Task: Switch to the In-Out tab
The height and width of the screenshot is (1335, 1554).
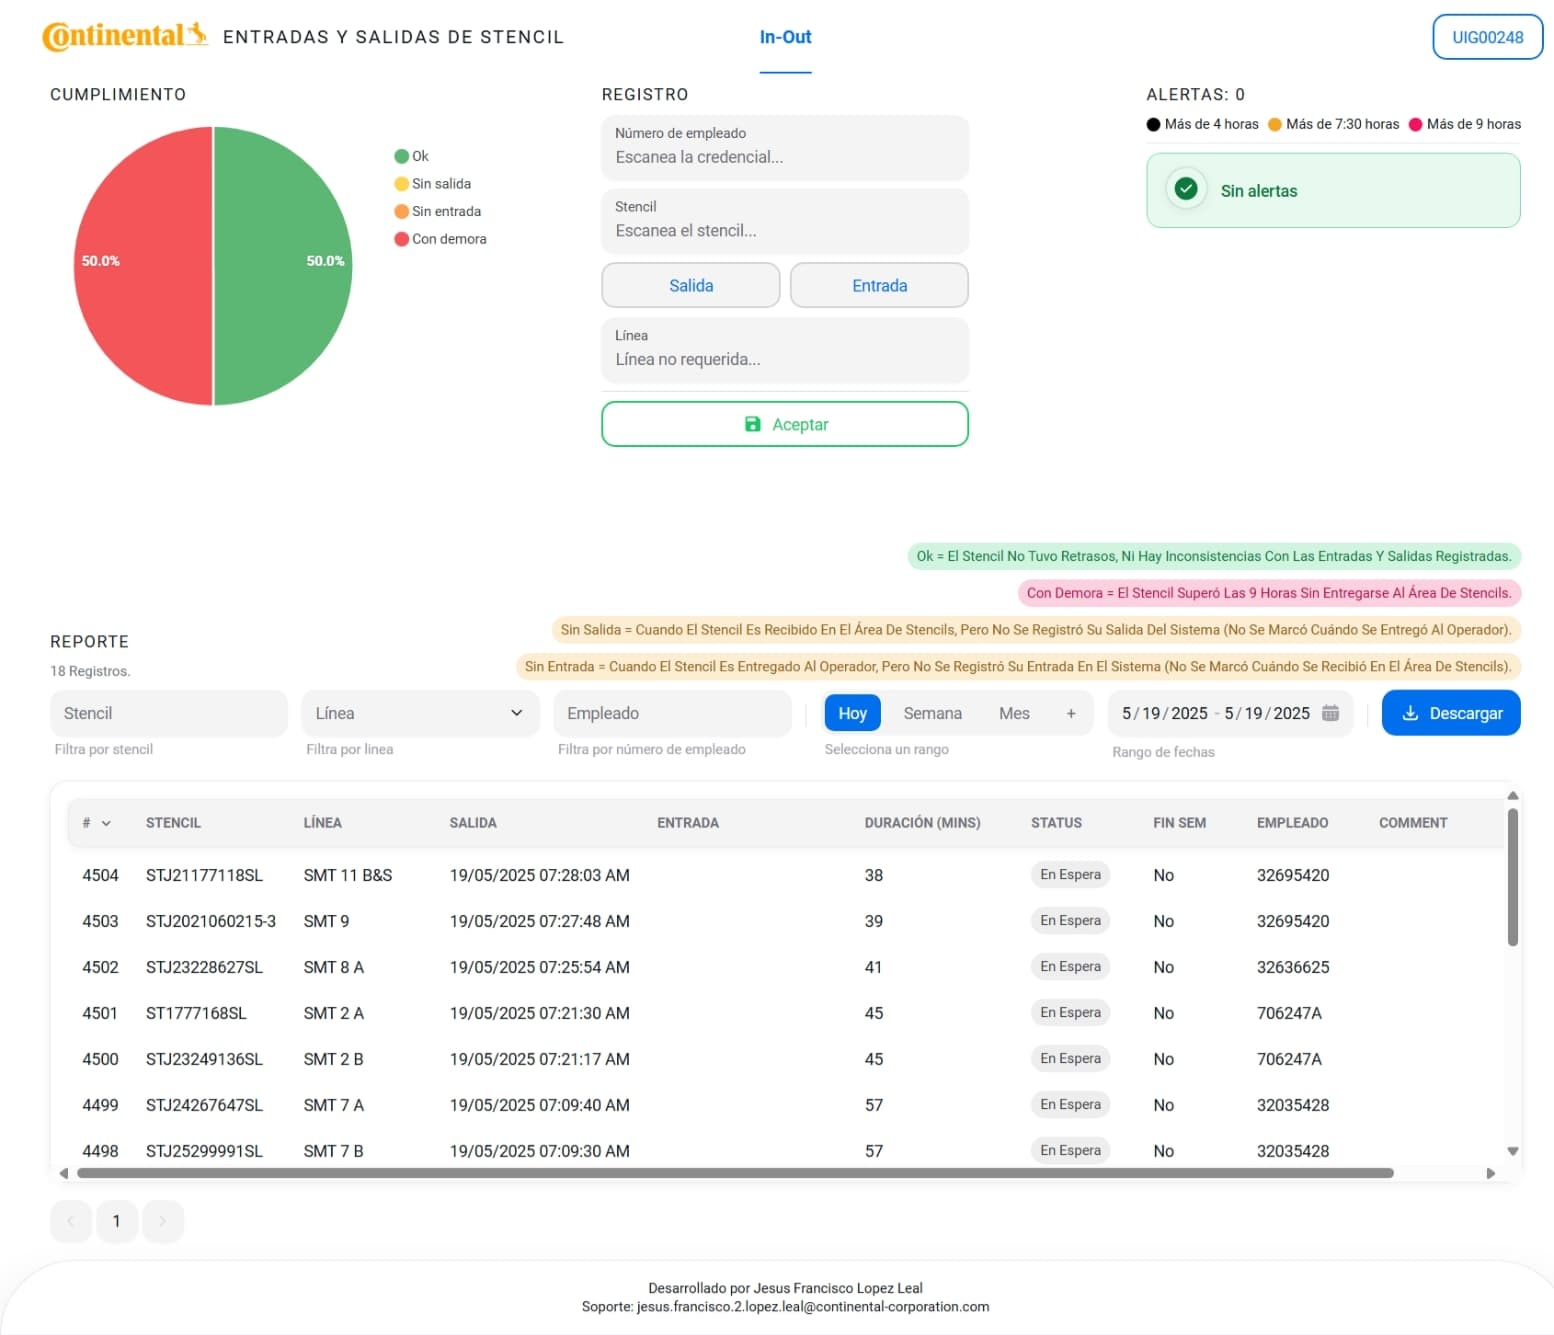Action: pos(785,37)
